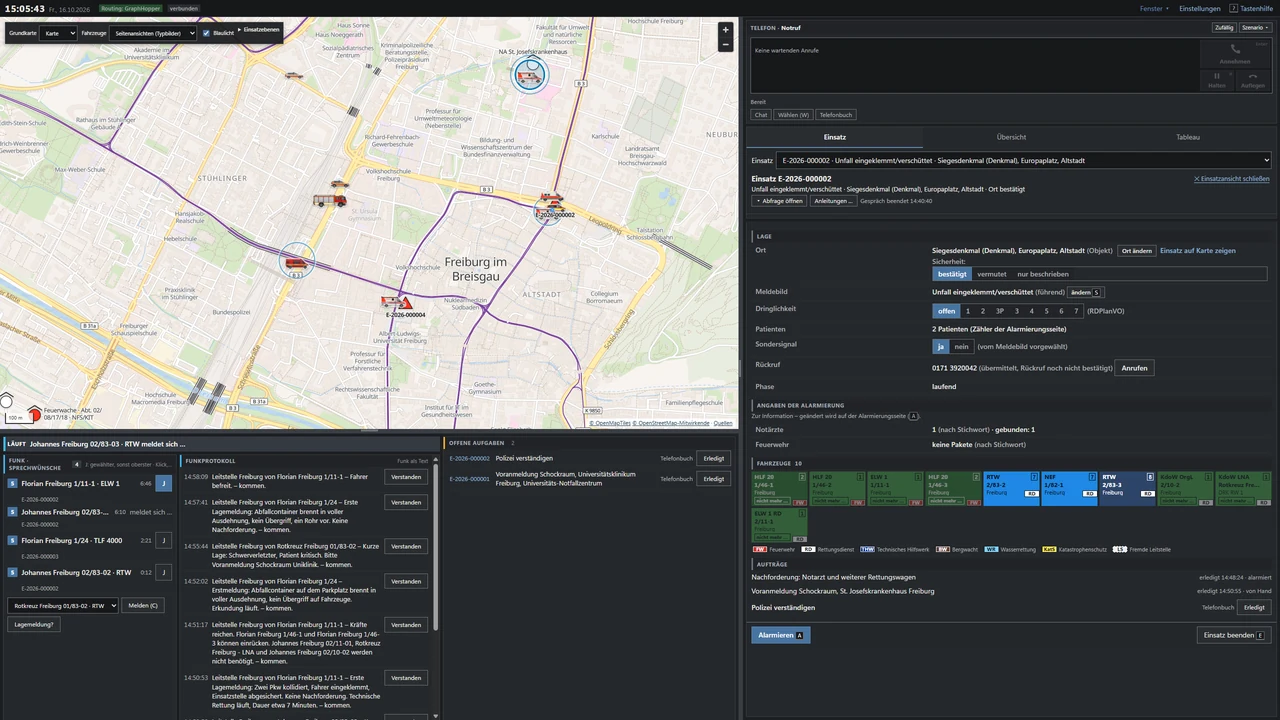Set Dringlichkeit to 3P

[x=999, y=311]
